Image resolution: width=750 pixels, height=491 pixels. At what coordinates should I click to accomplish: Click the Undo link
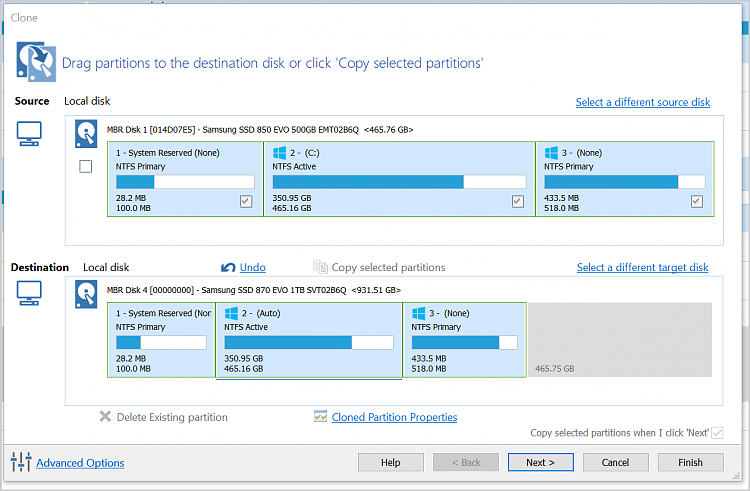pos(253,267)
